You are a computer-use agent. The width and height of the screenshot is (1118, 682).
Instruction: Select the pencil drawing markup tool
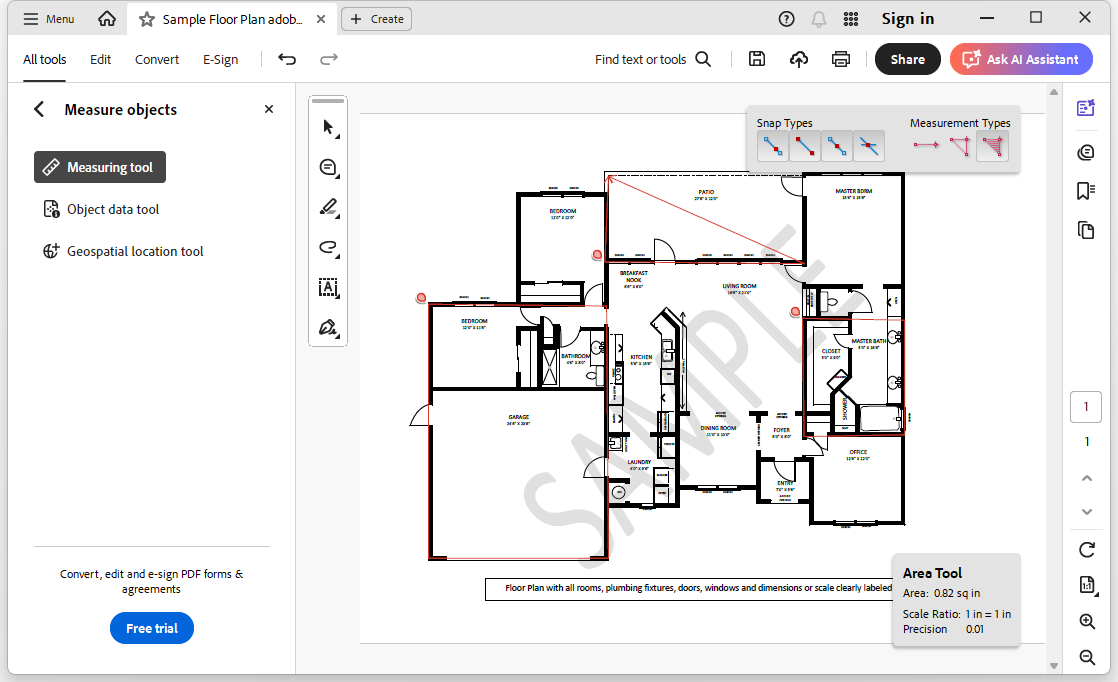tap(328, 207)
